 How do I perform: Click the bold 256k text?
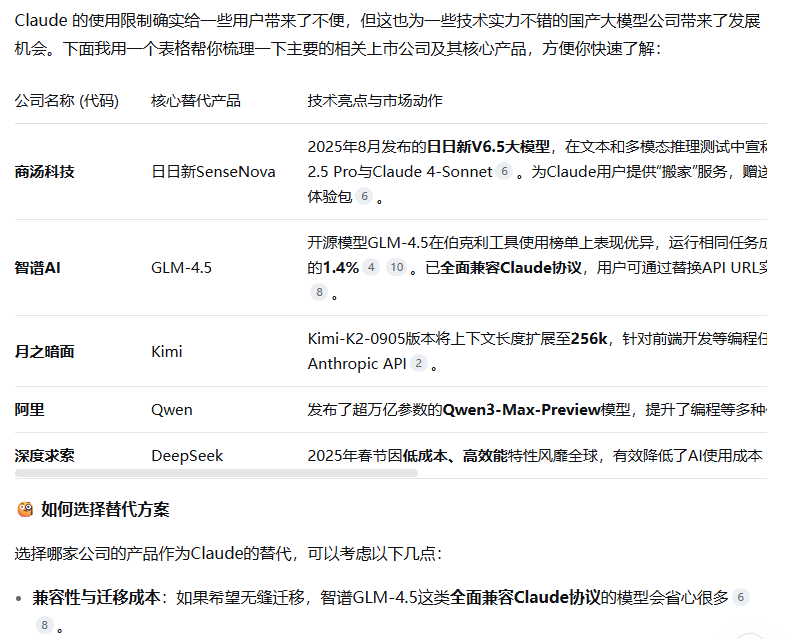[589, 338]
